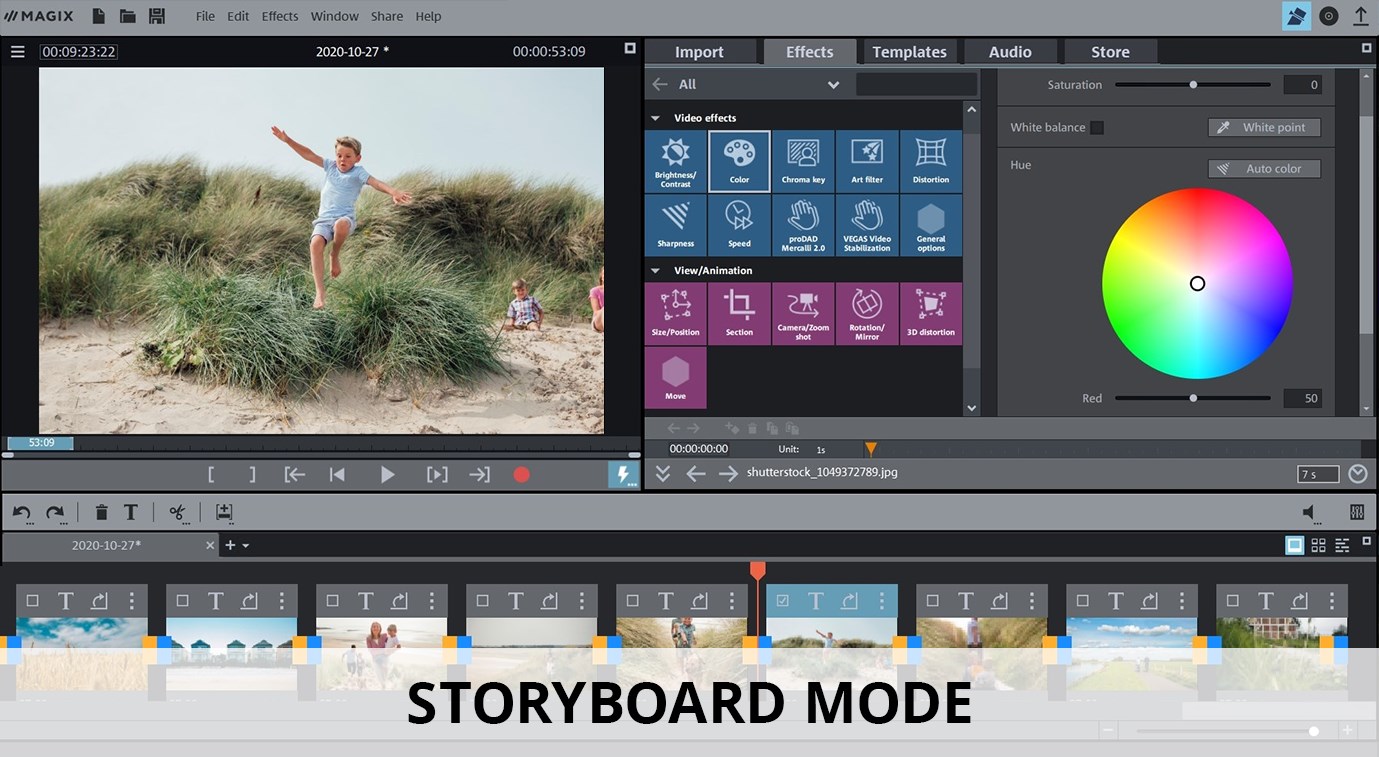Select the Brightness/Contrast effect tile
1379x757 pixels.
click(675, 161)
